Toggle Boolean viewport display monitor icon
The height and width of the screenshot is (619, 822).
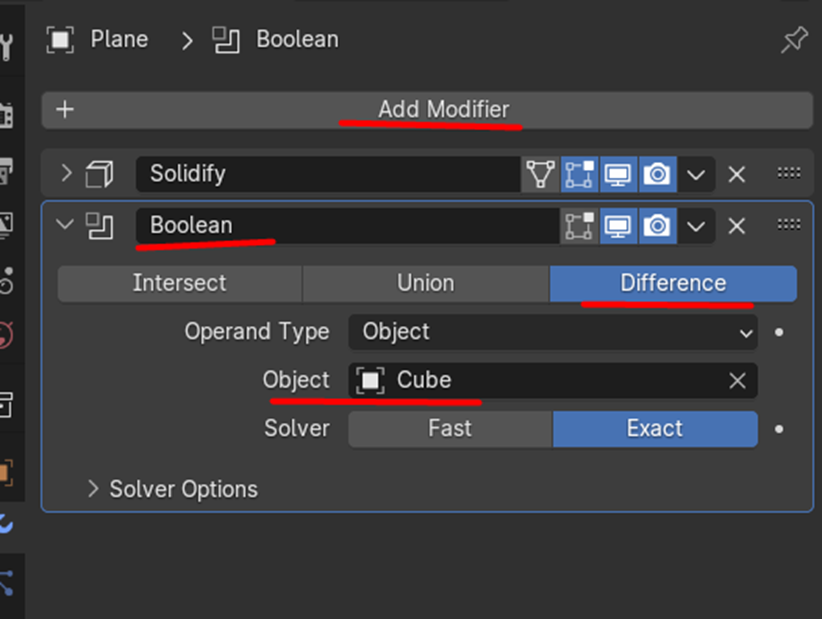pyautogui.click(x=618, y=226)
